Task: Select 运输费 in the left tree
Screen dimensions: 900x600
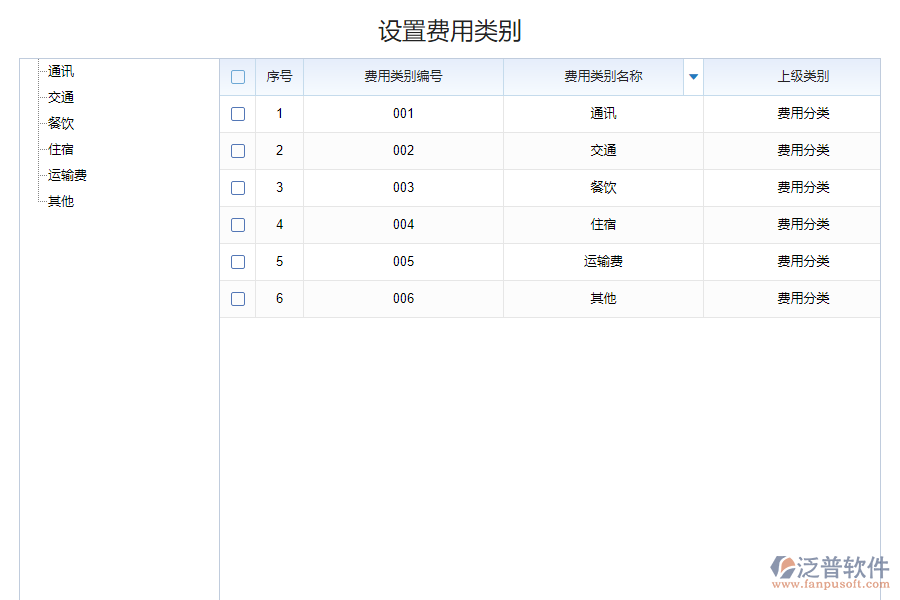Action: click(x=66, y=175)
